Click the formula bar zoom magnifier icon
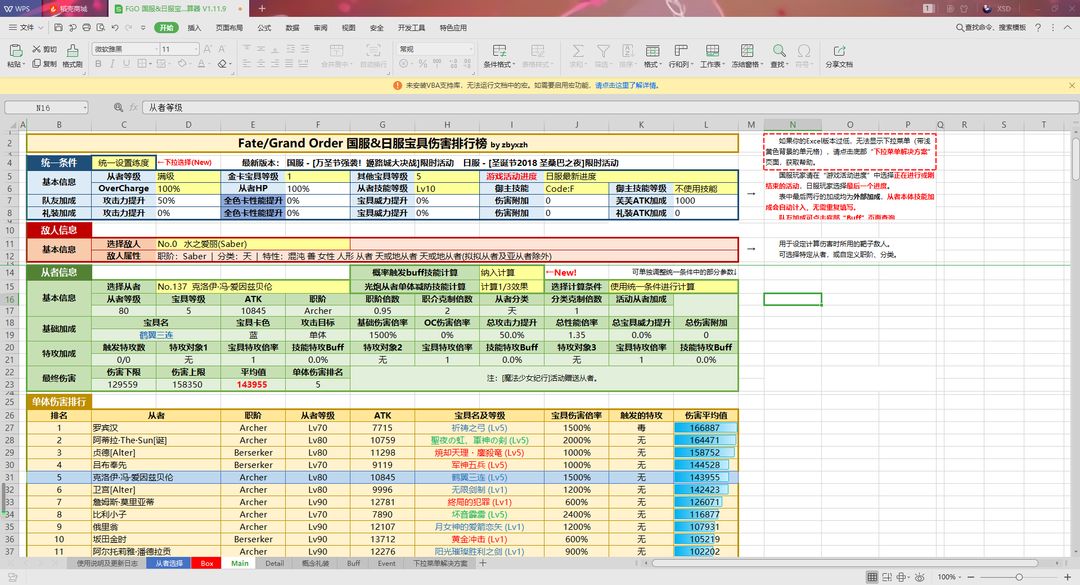Screen dimensions: 1080x585 coord(118,107)
